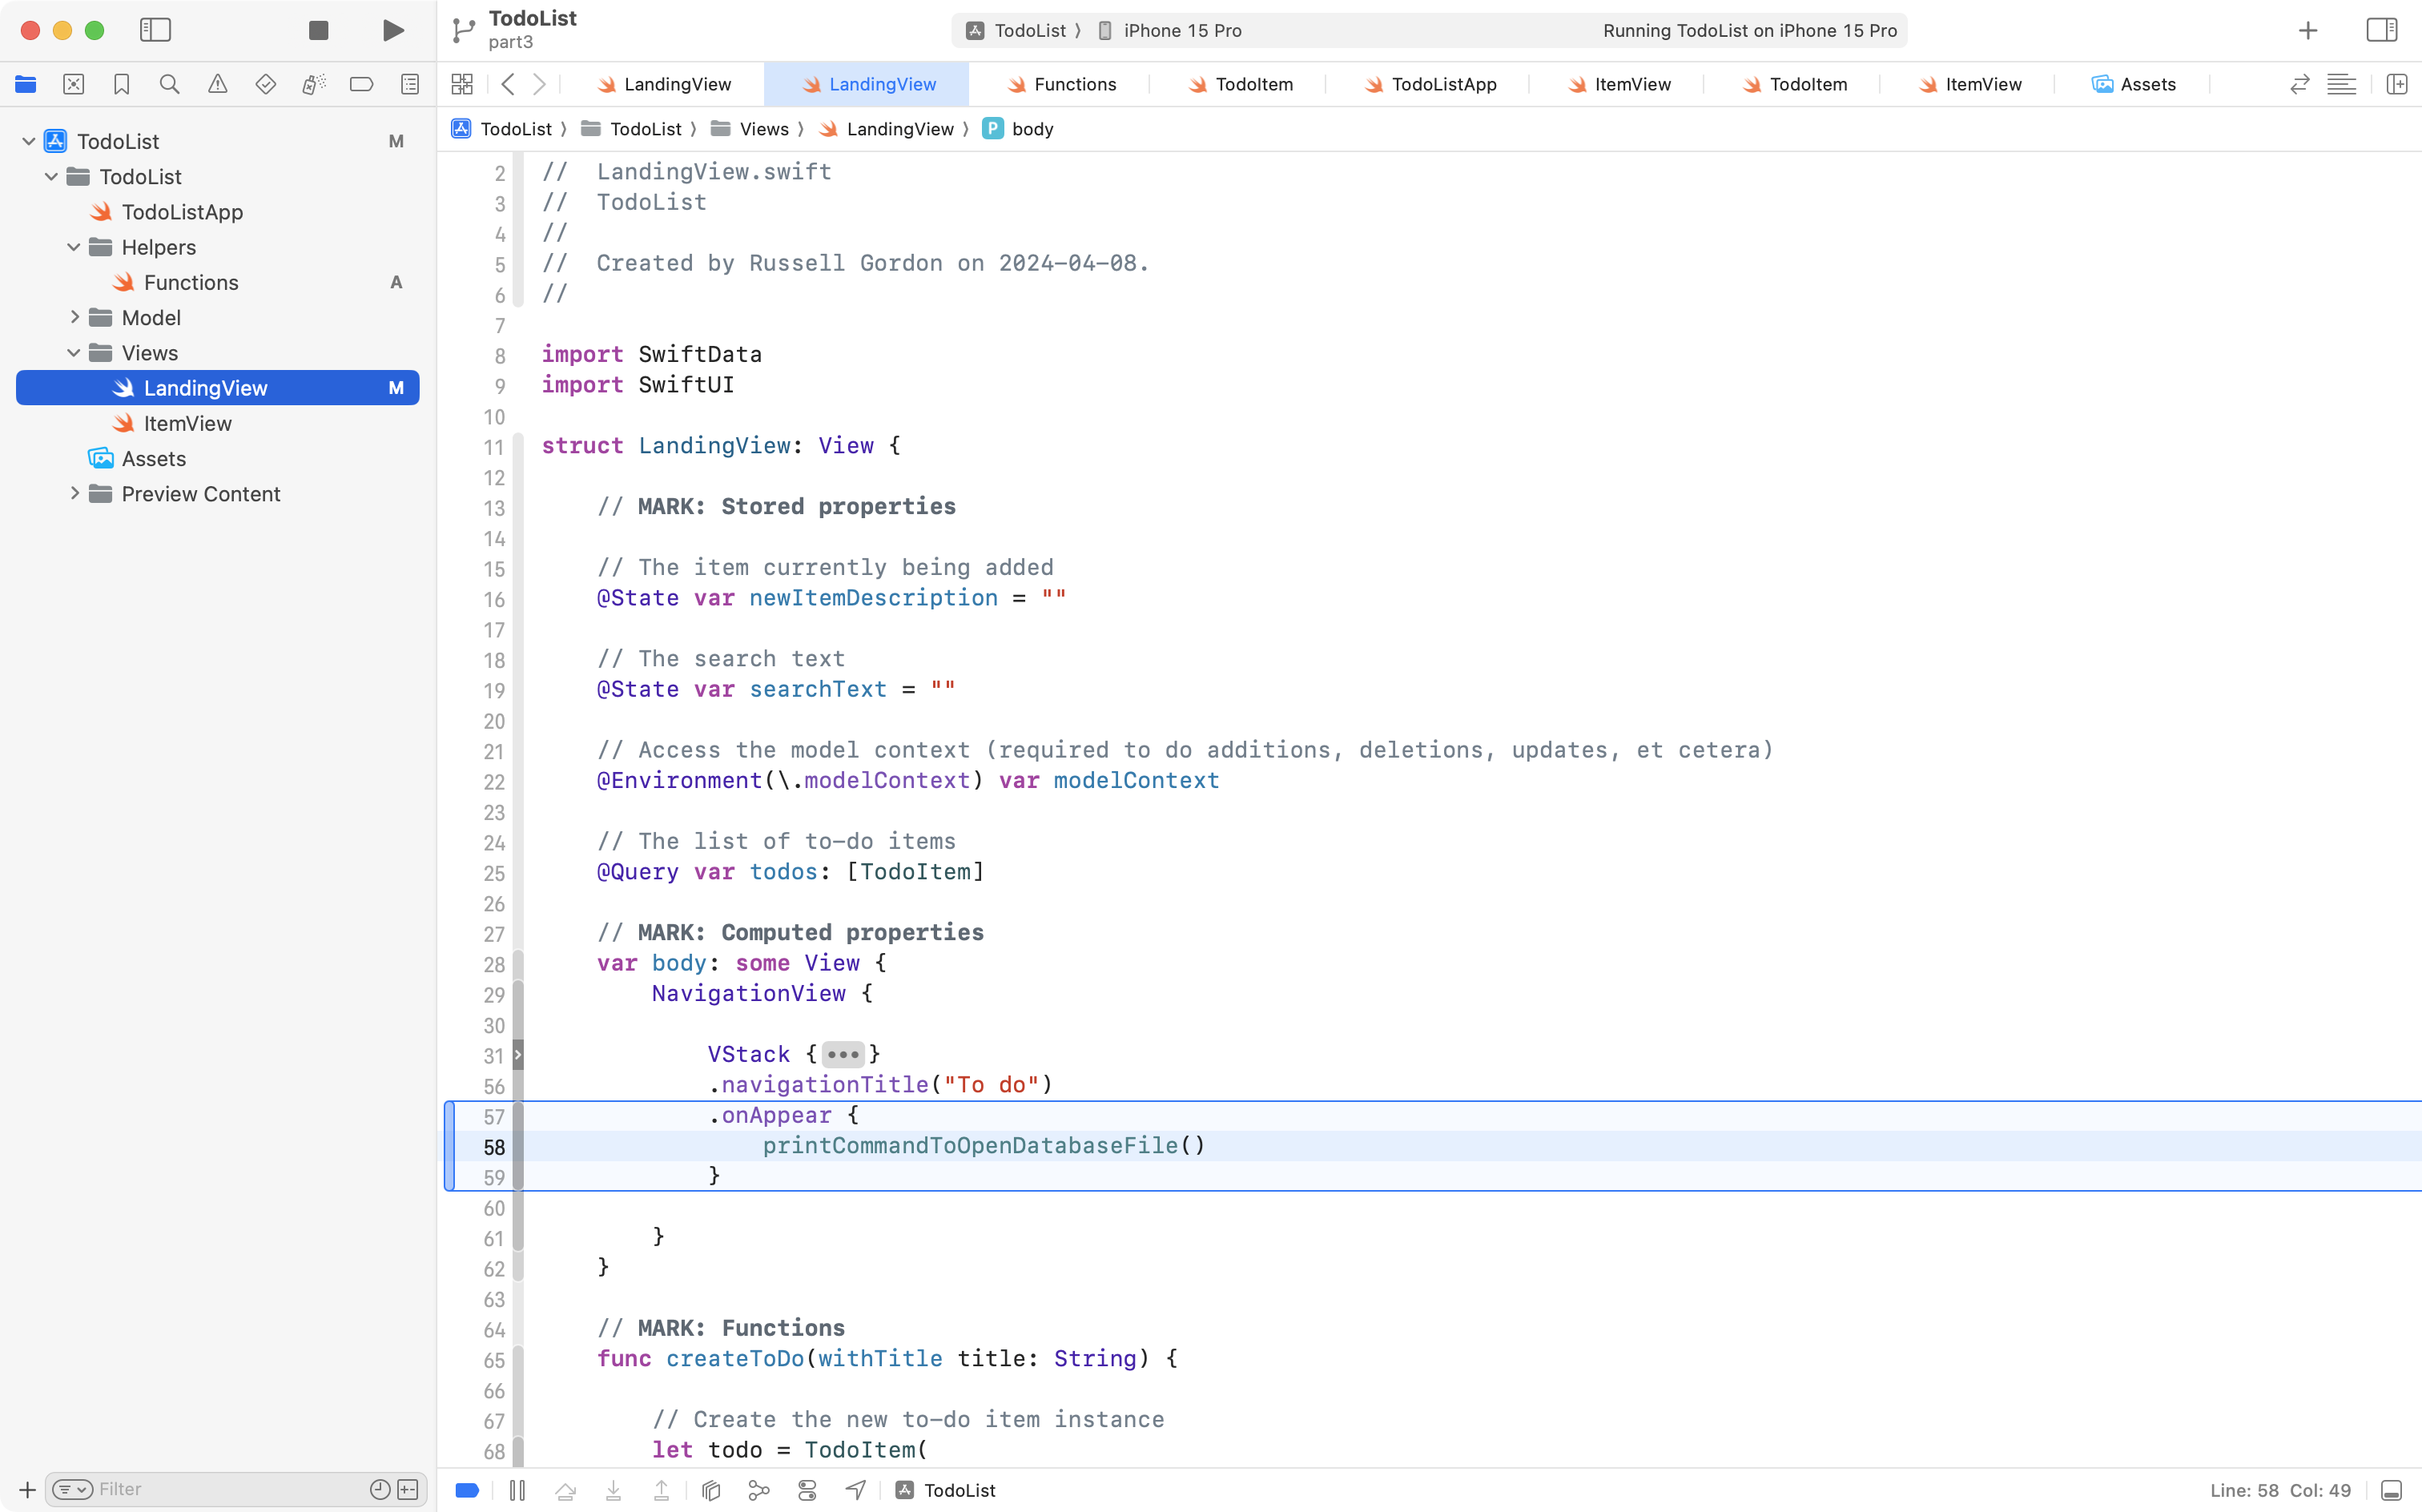Switch to the Functions editor tab

1075,84
